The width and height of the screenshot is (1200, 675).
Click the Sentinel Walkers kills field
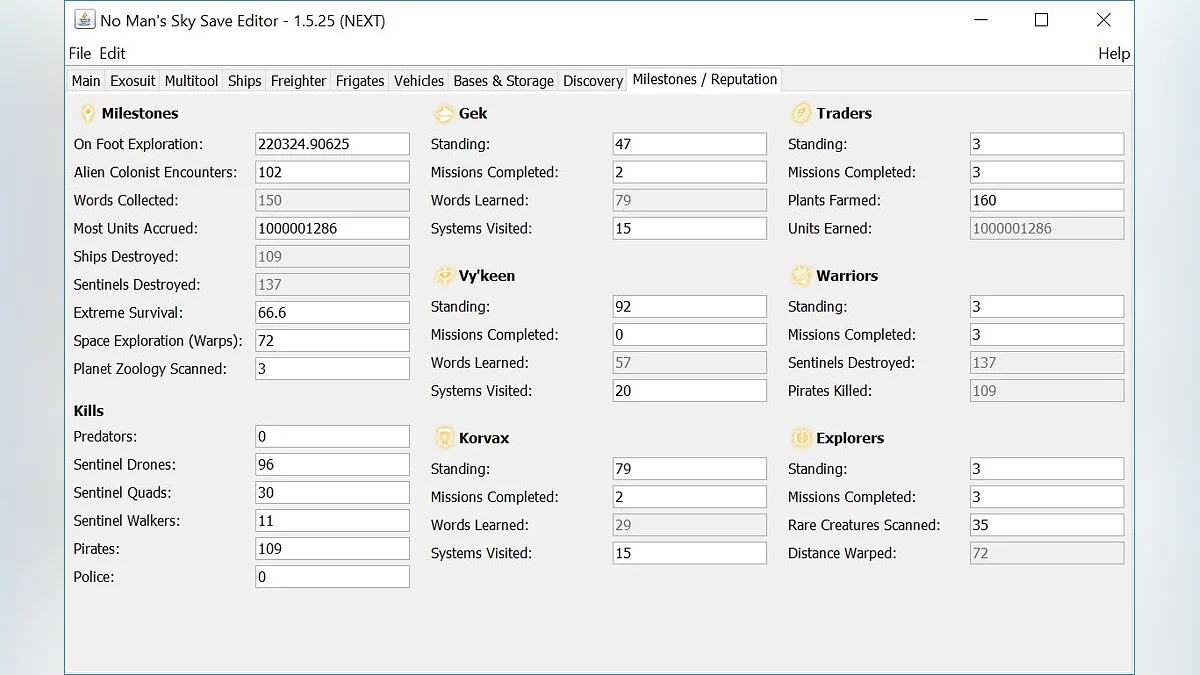(332, 521)
